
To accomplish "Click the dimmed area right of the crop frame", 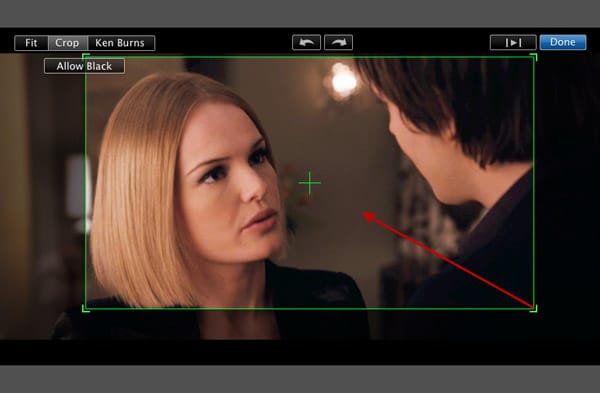I will coord(568,195).
